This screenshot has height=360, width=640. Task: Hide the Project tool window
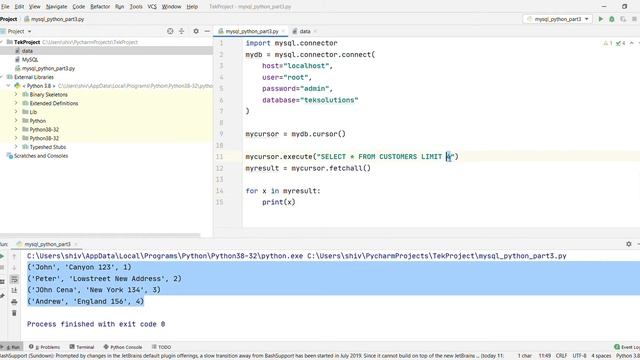(x=207, y=31)
